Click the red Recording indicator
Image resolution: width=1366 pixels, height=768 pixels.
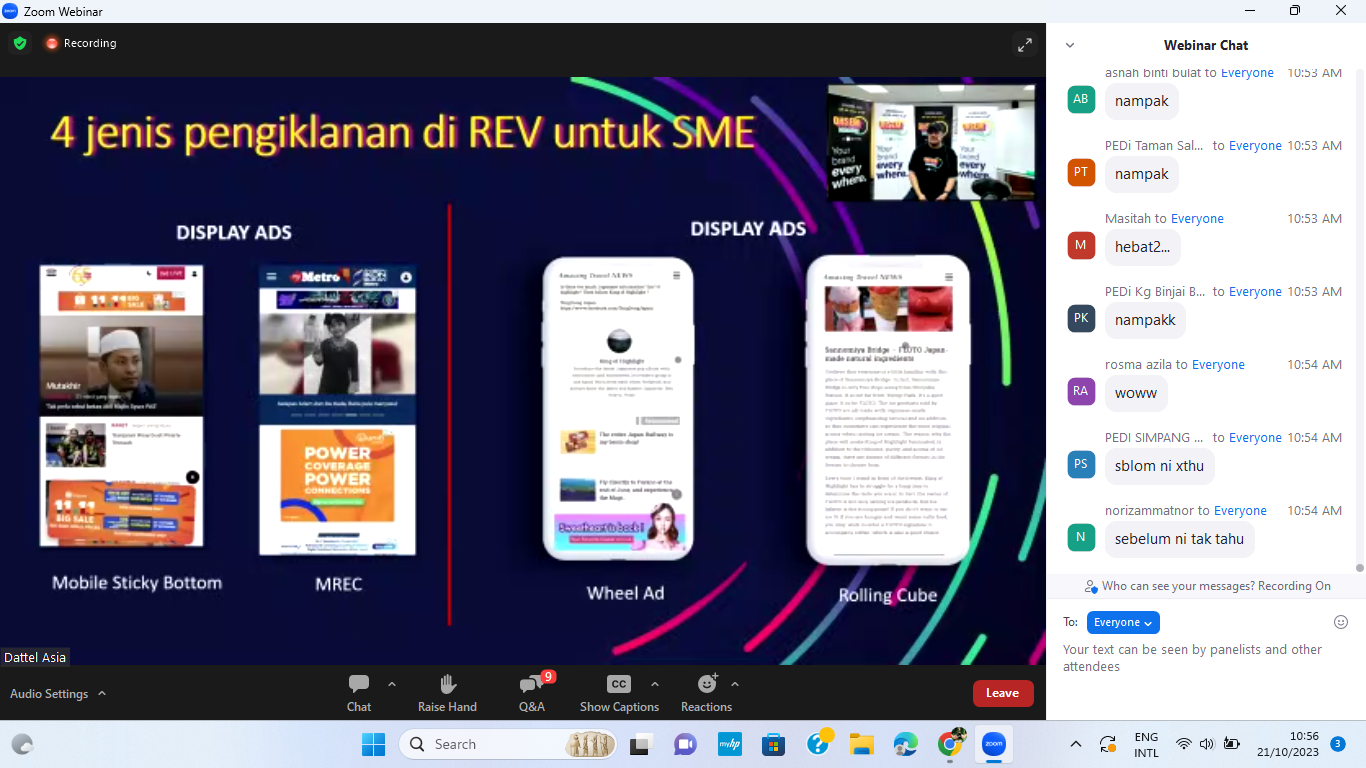point(81,43)
